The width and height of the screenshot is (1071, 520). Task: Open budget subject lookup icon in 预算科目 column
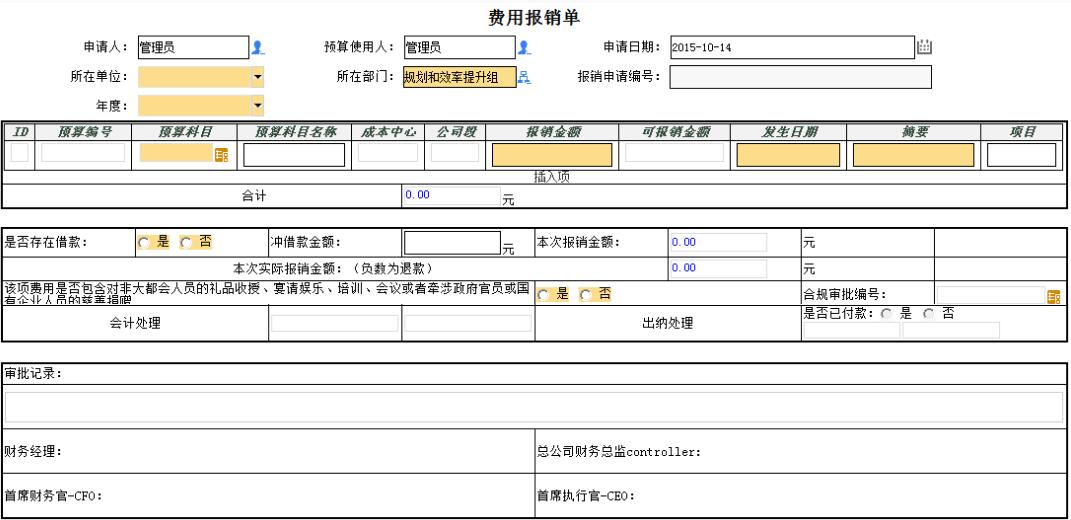(221, 155)
